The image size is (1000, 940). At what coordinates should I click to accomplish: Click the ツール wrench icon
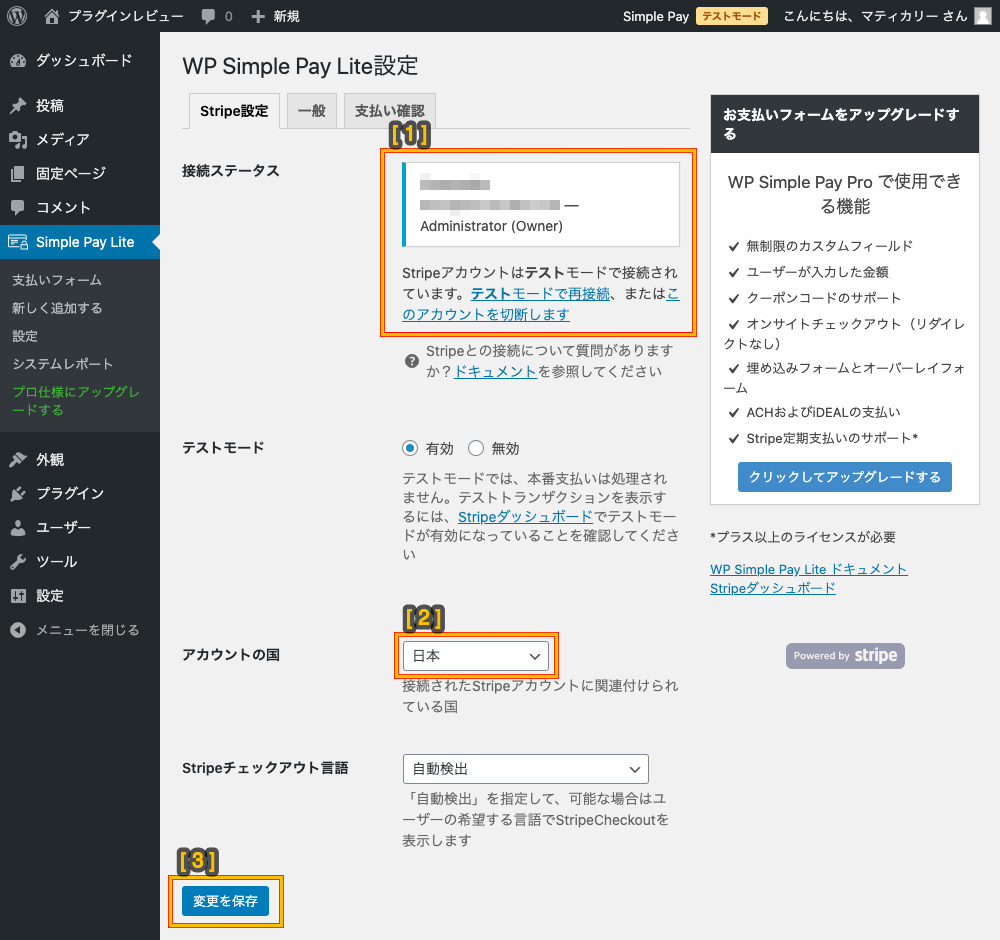(x=18, y=562)
